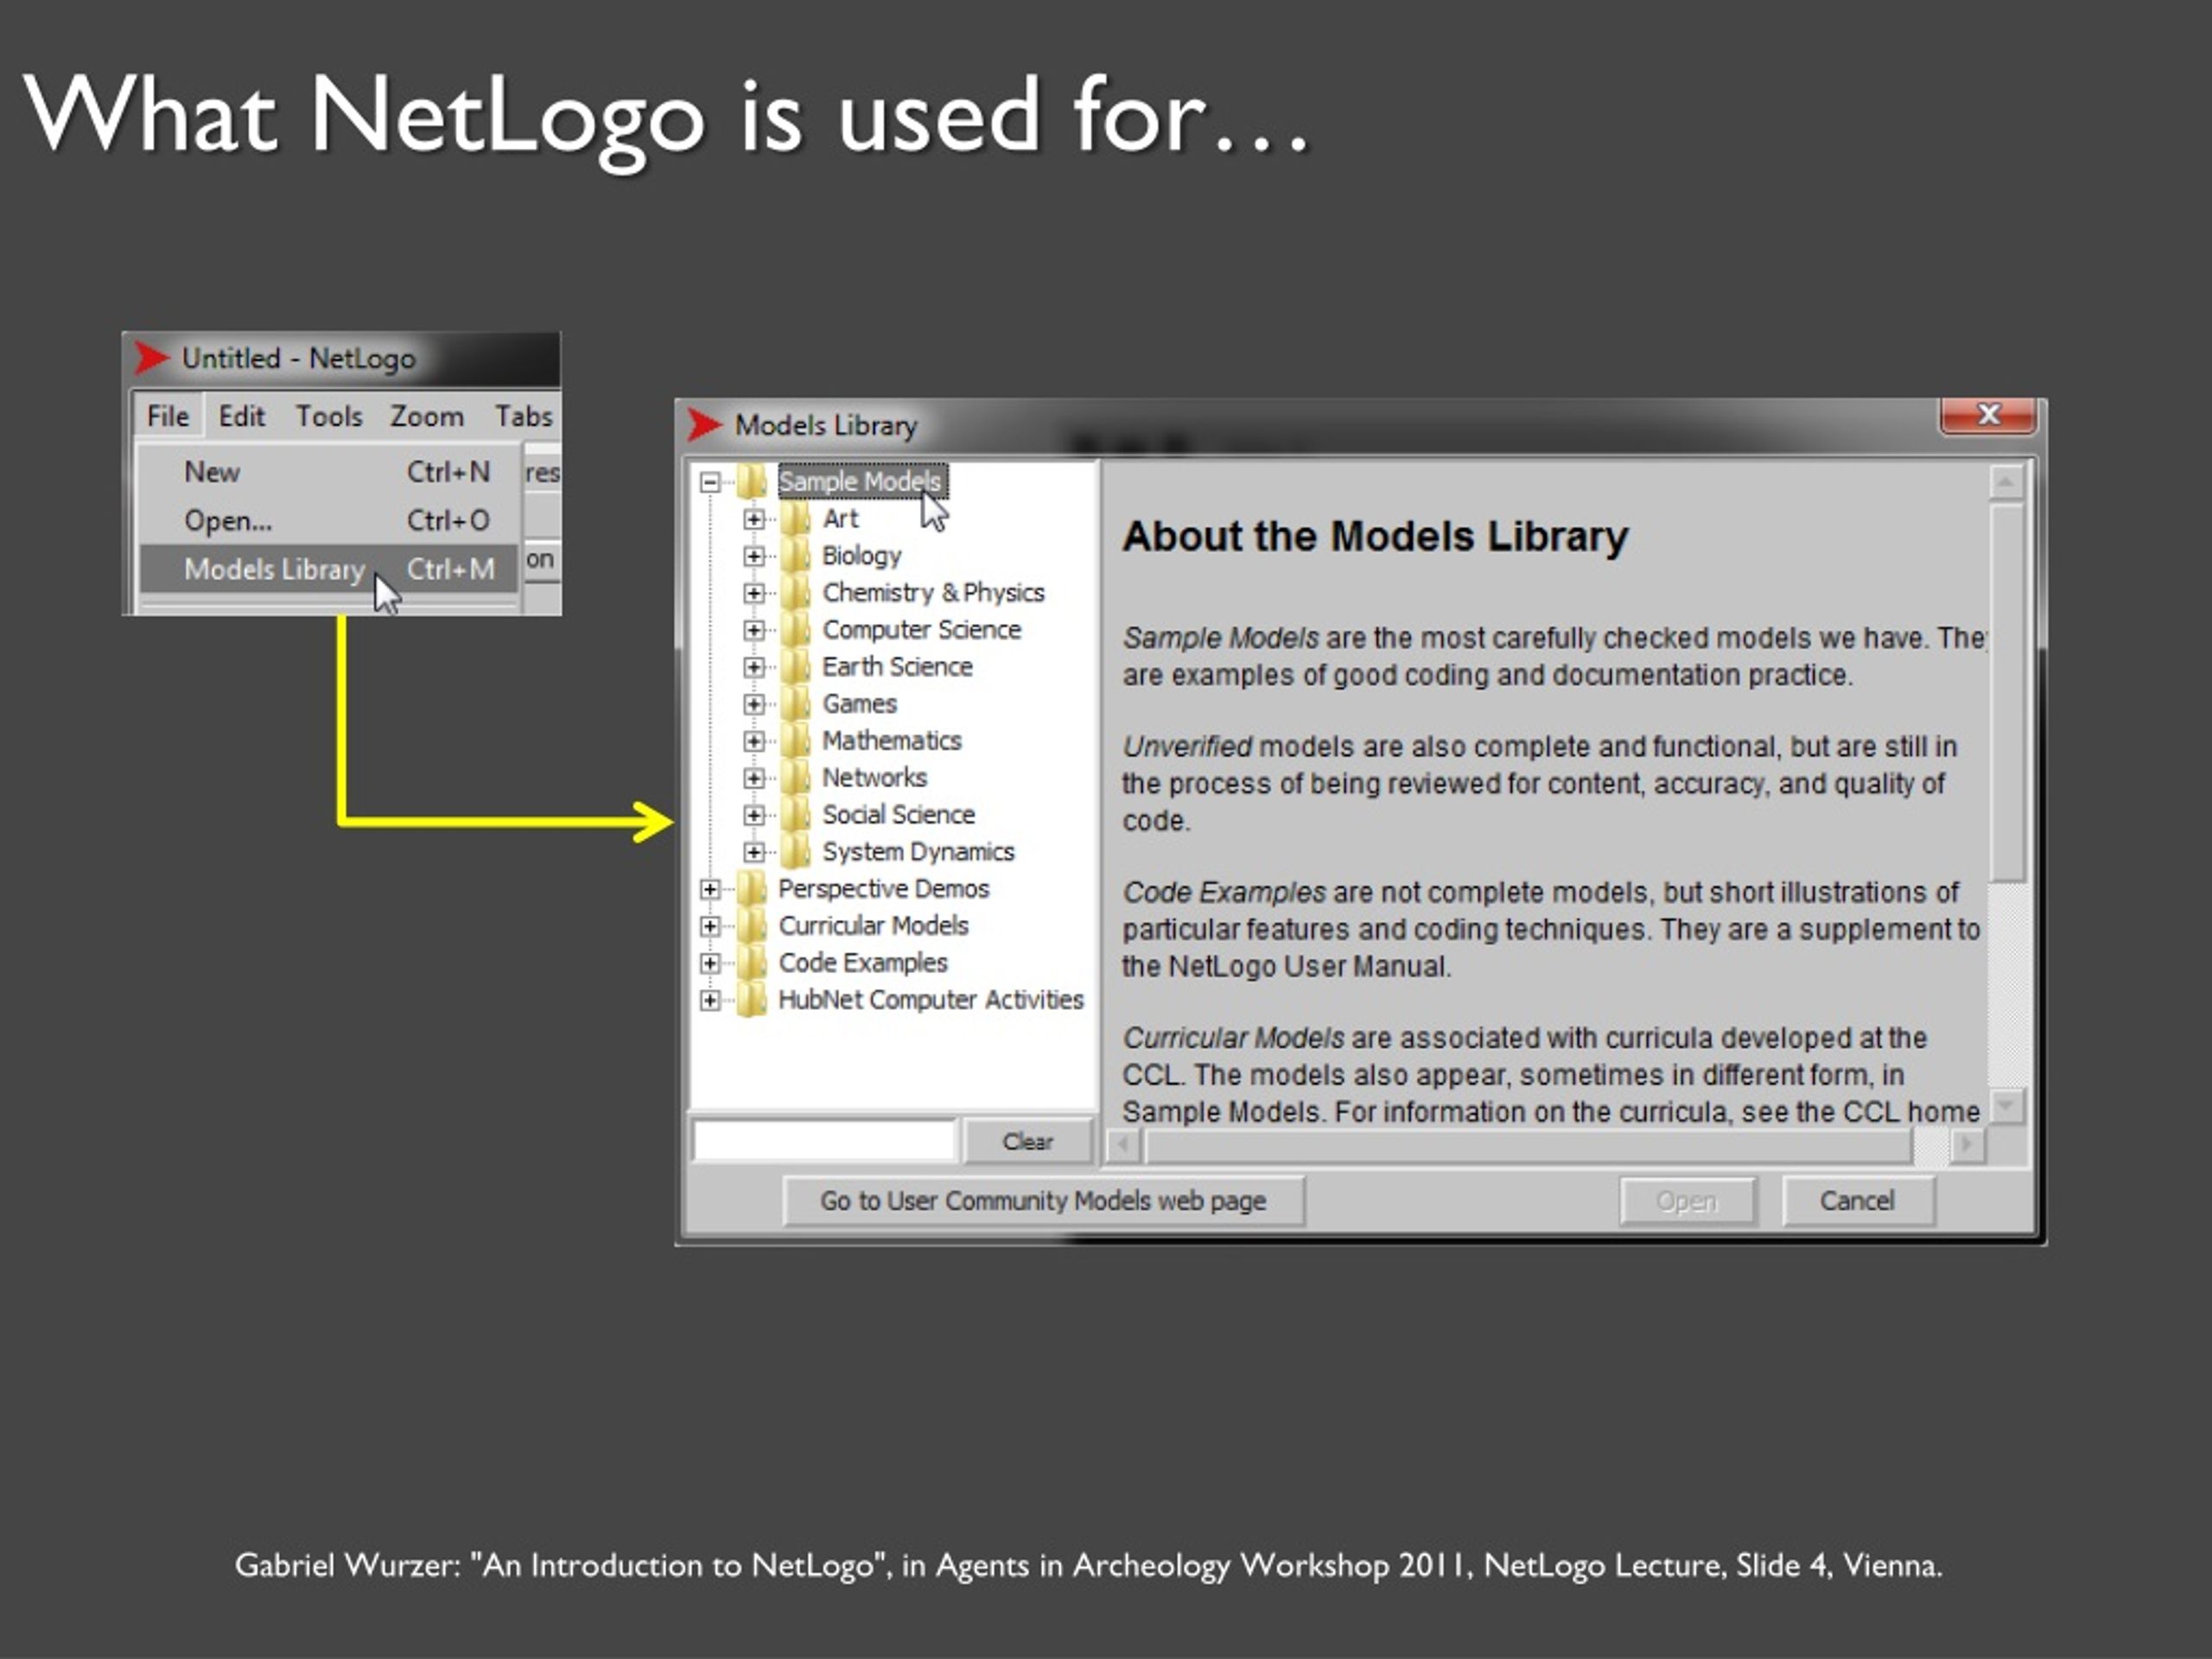Click the Mathematics folder icon
This screenshot has width=2212, height=1659.
796,740
